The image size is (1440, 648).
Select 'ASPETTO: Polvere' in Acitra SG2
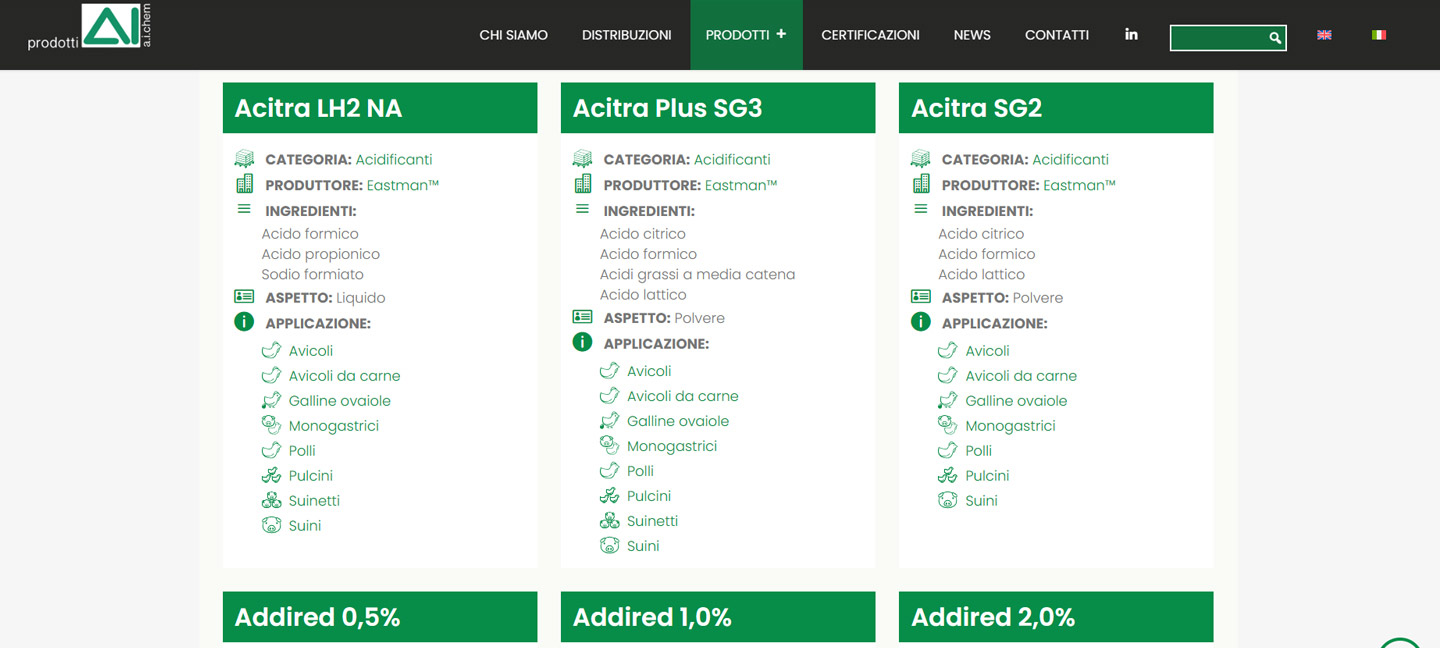(1002, 298)
